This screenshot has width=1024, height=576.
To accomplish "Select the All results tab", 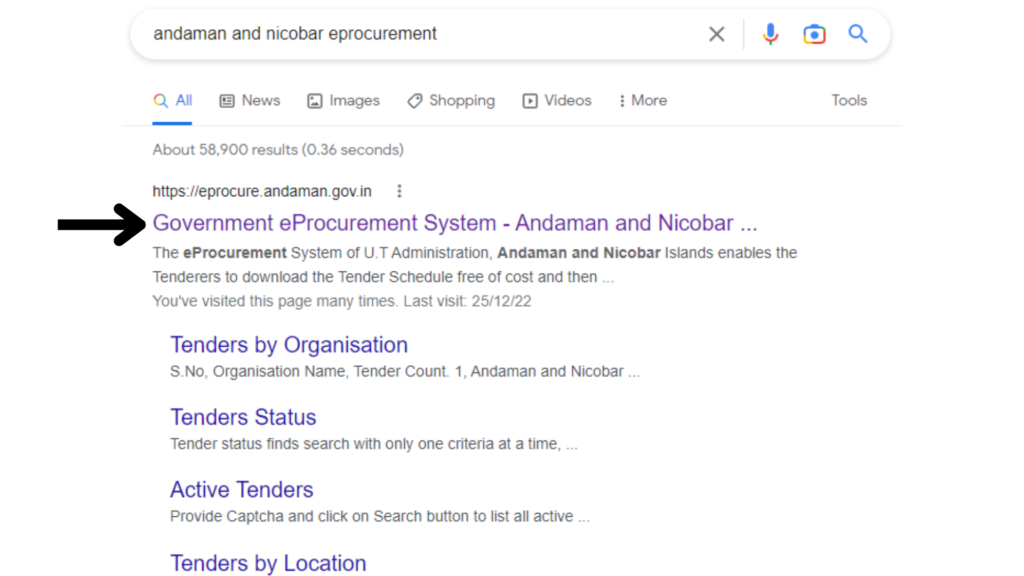I will tap(172, 101).
